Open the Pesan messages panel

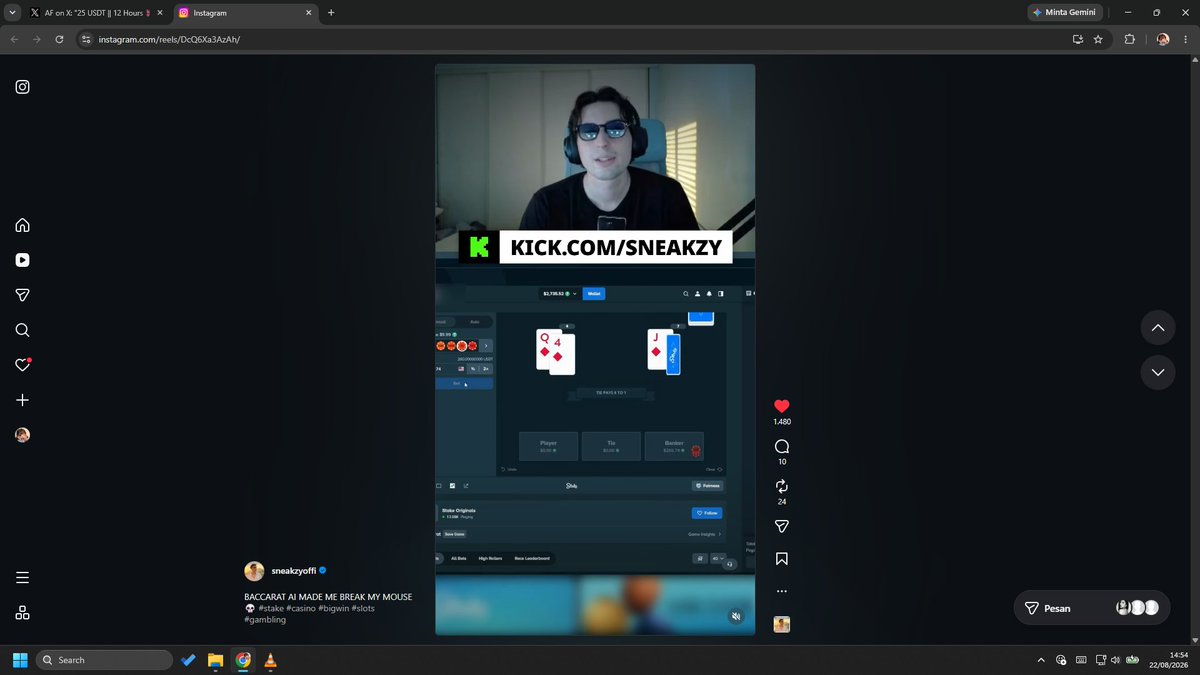tap(1094, 608)
